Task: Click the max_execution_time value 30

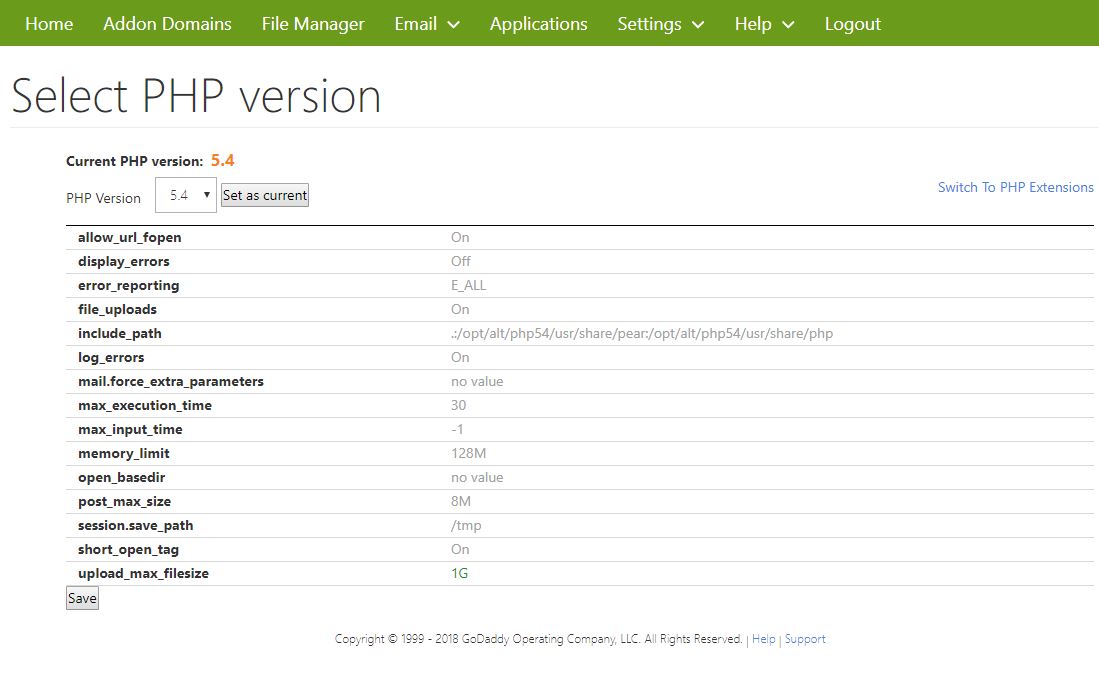Action: click(458, 405)
